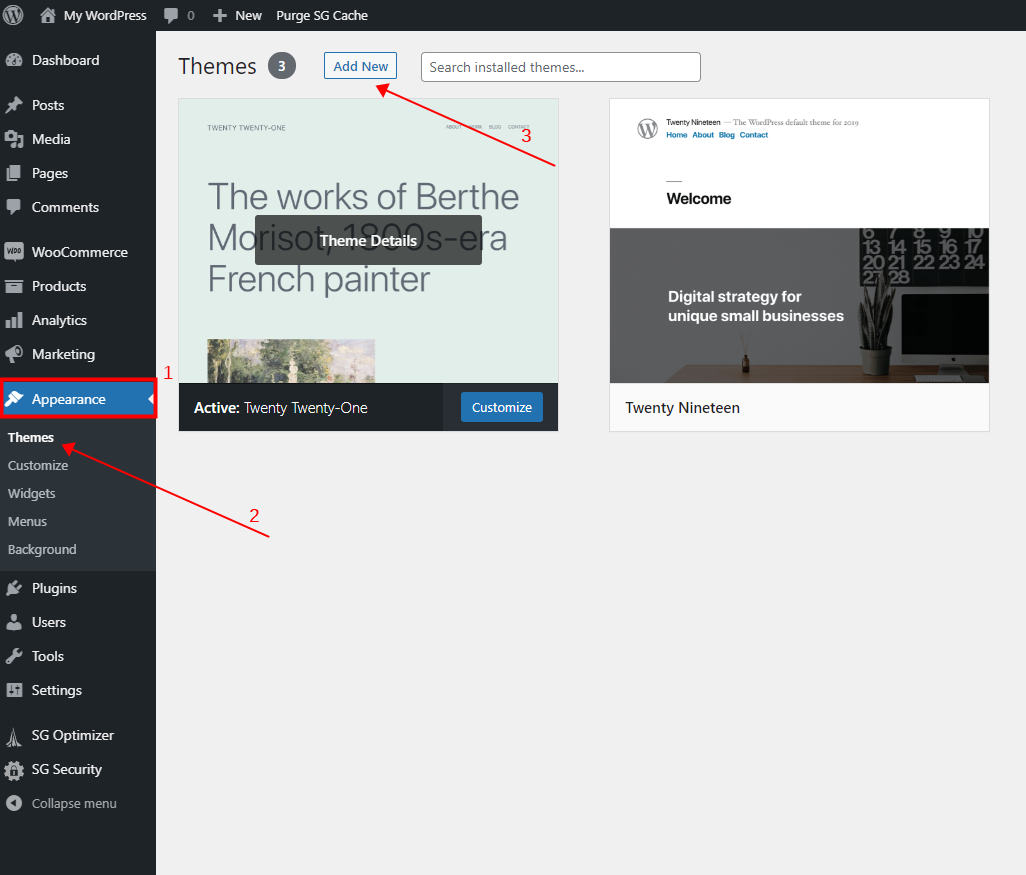
Task: Click the Theme Details overlay button
Action: (368, 240)
